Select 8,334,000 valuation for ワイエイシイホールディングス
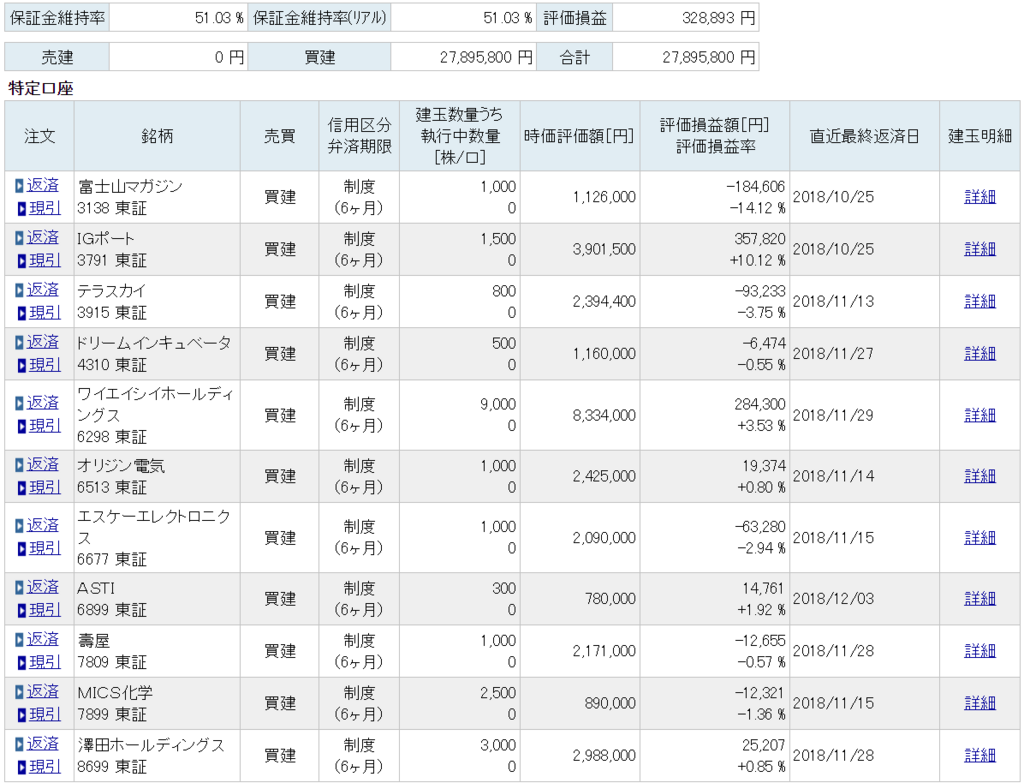Screen dimensions: 1024x783 pyautogui.click(x=604, y=415)
